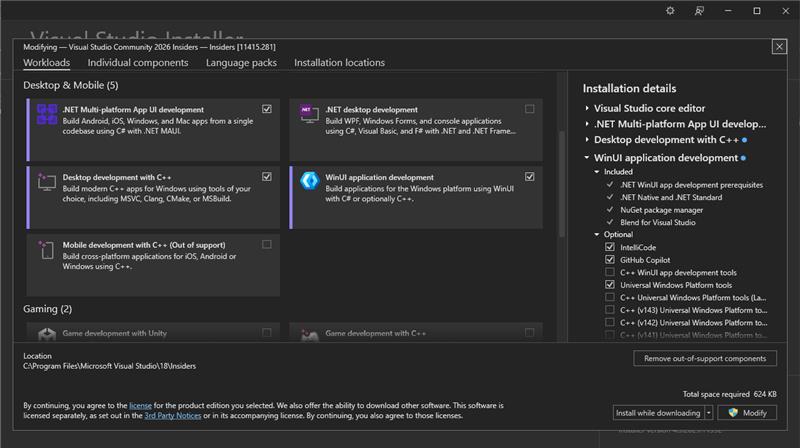800x448 pixels.
Task: Check the .NET desktop development workload
Action: (x=530, y=109)
